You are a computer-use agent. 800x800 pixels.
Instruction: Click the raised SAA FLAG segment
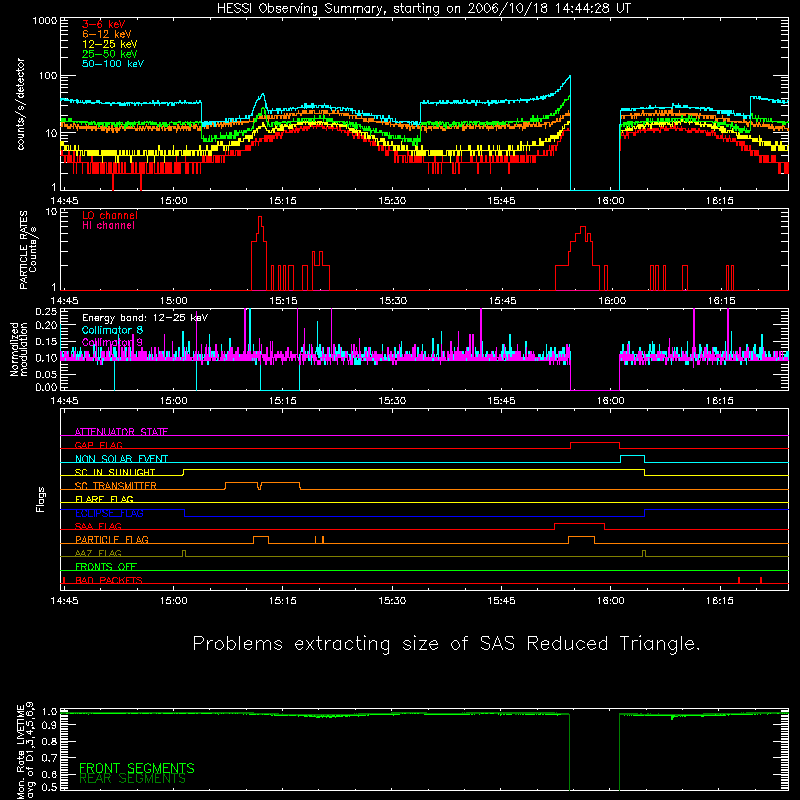(x=580, y=523)
